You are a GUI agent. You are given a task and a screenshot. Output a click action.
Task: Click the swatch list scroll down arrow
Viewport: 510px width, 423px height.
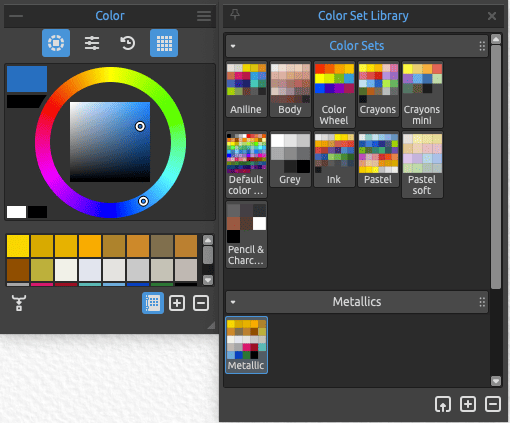point(208,280)
